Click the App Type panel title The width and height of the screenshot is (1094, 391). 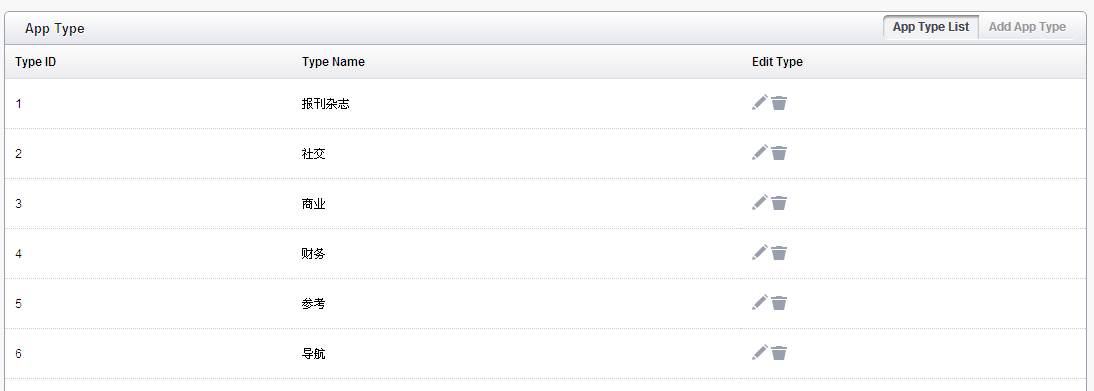[54, 29]
